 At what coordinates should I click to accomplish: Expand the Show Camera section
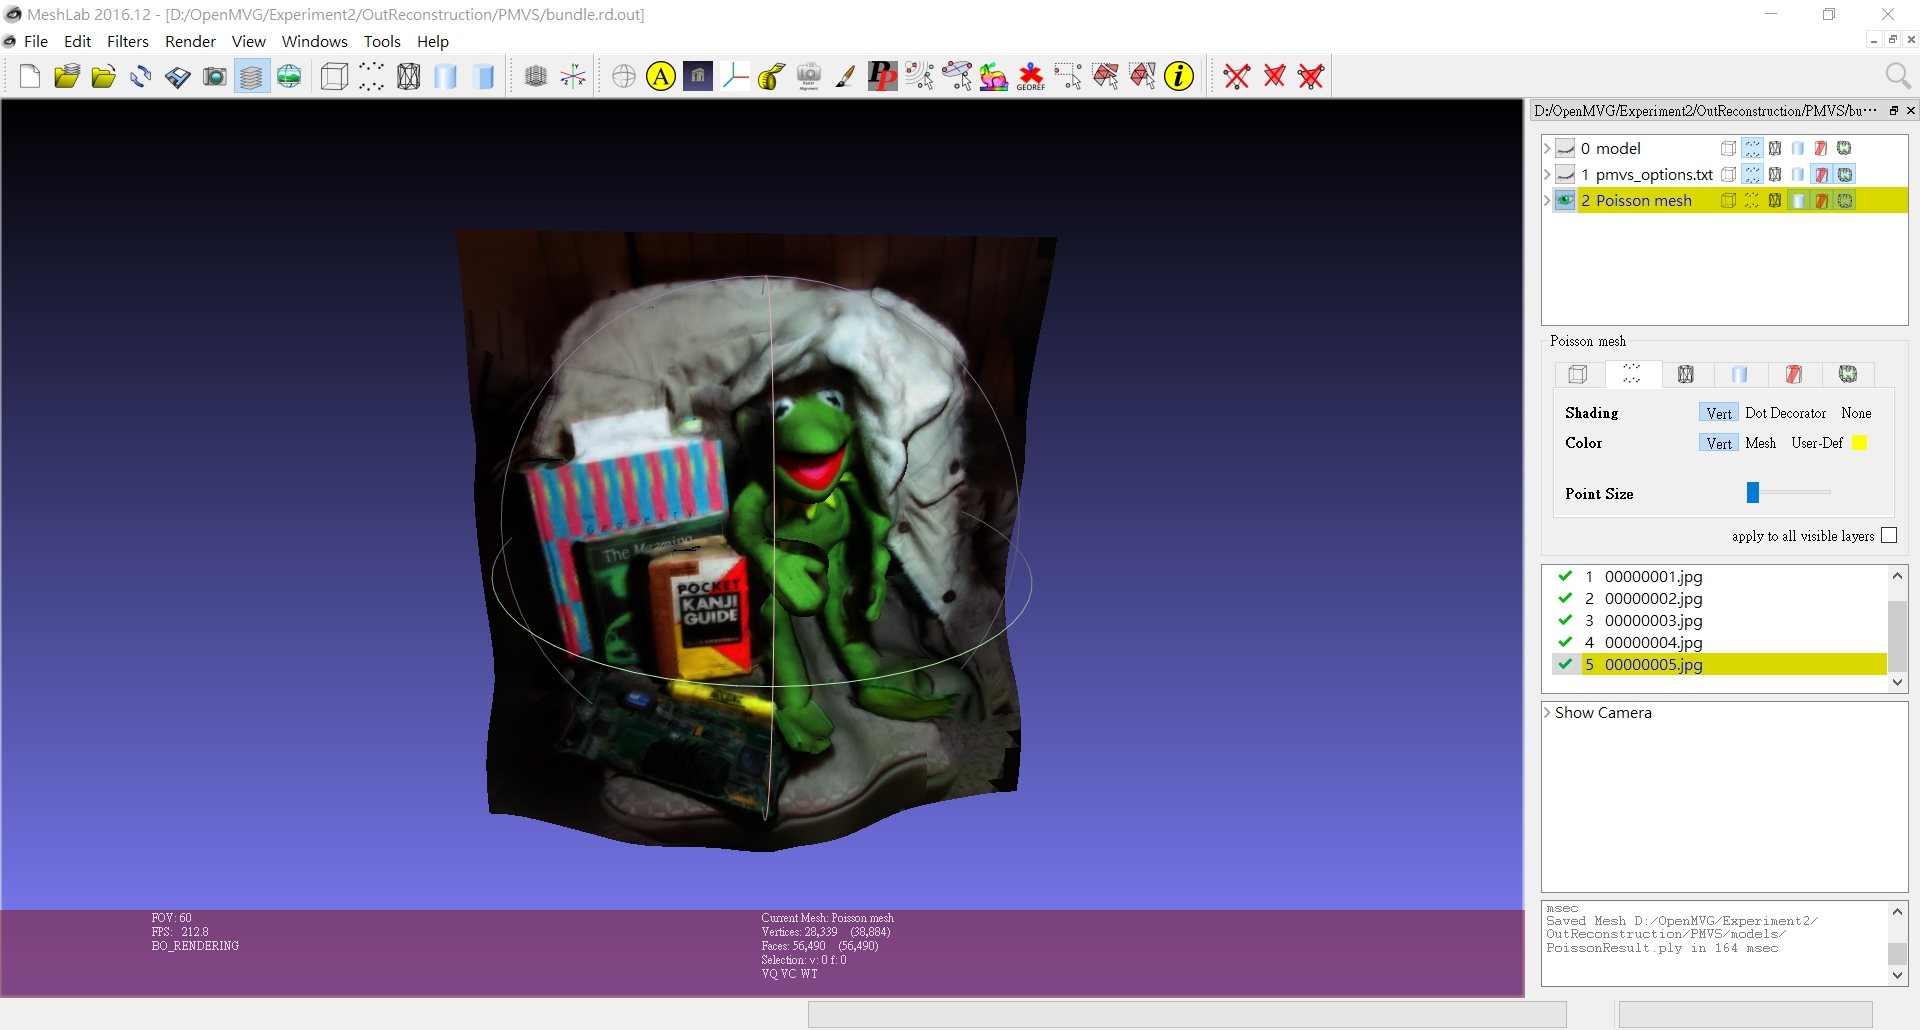coord(1547,712)
